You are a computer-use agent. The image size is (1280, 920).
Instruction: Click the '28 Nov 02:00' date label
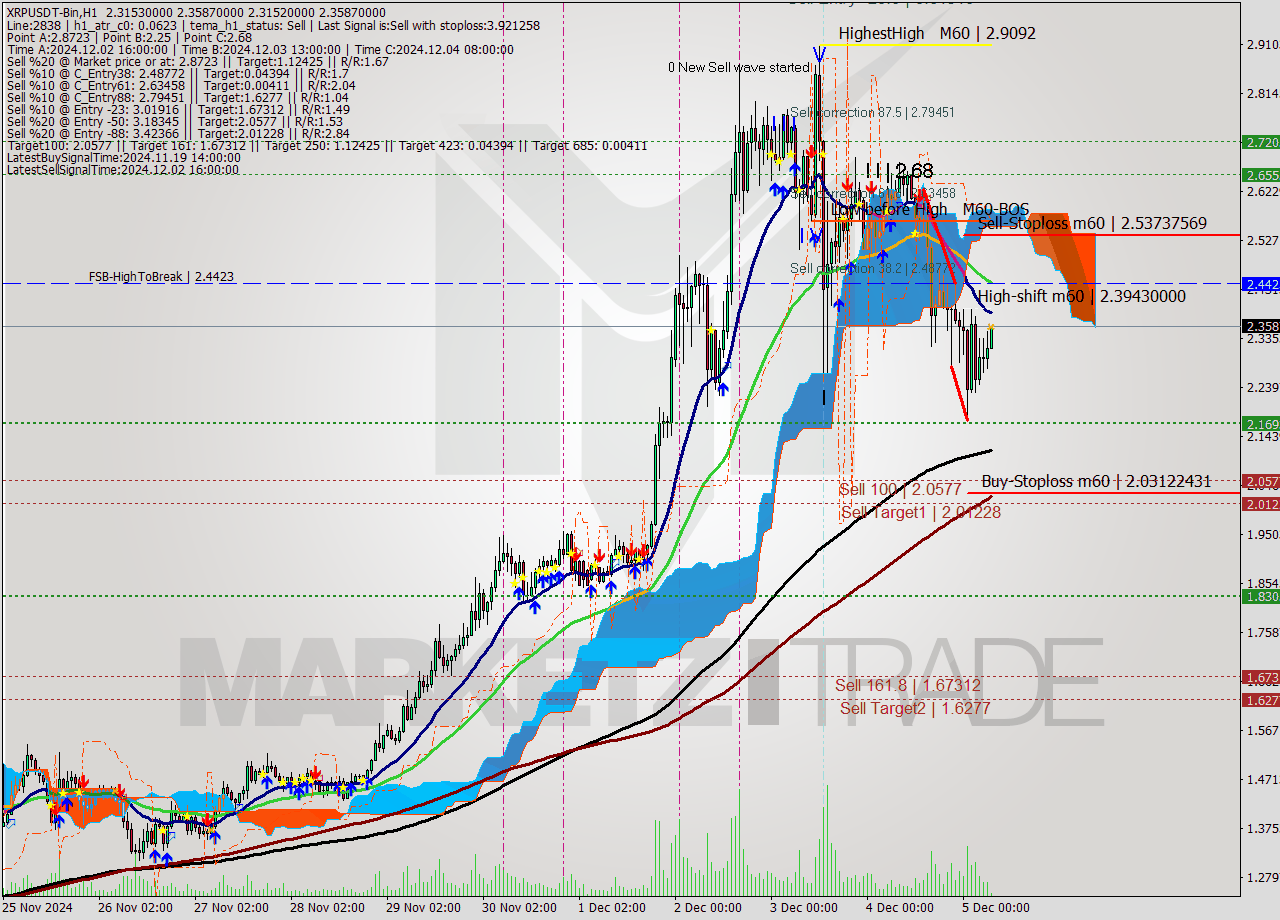[x=327, y=908]
